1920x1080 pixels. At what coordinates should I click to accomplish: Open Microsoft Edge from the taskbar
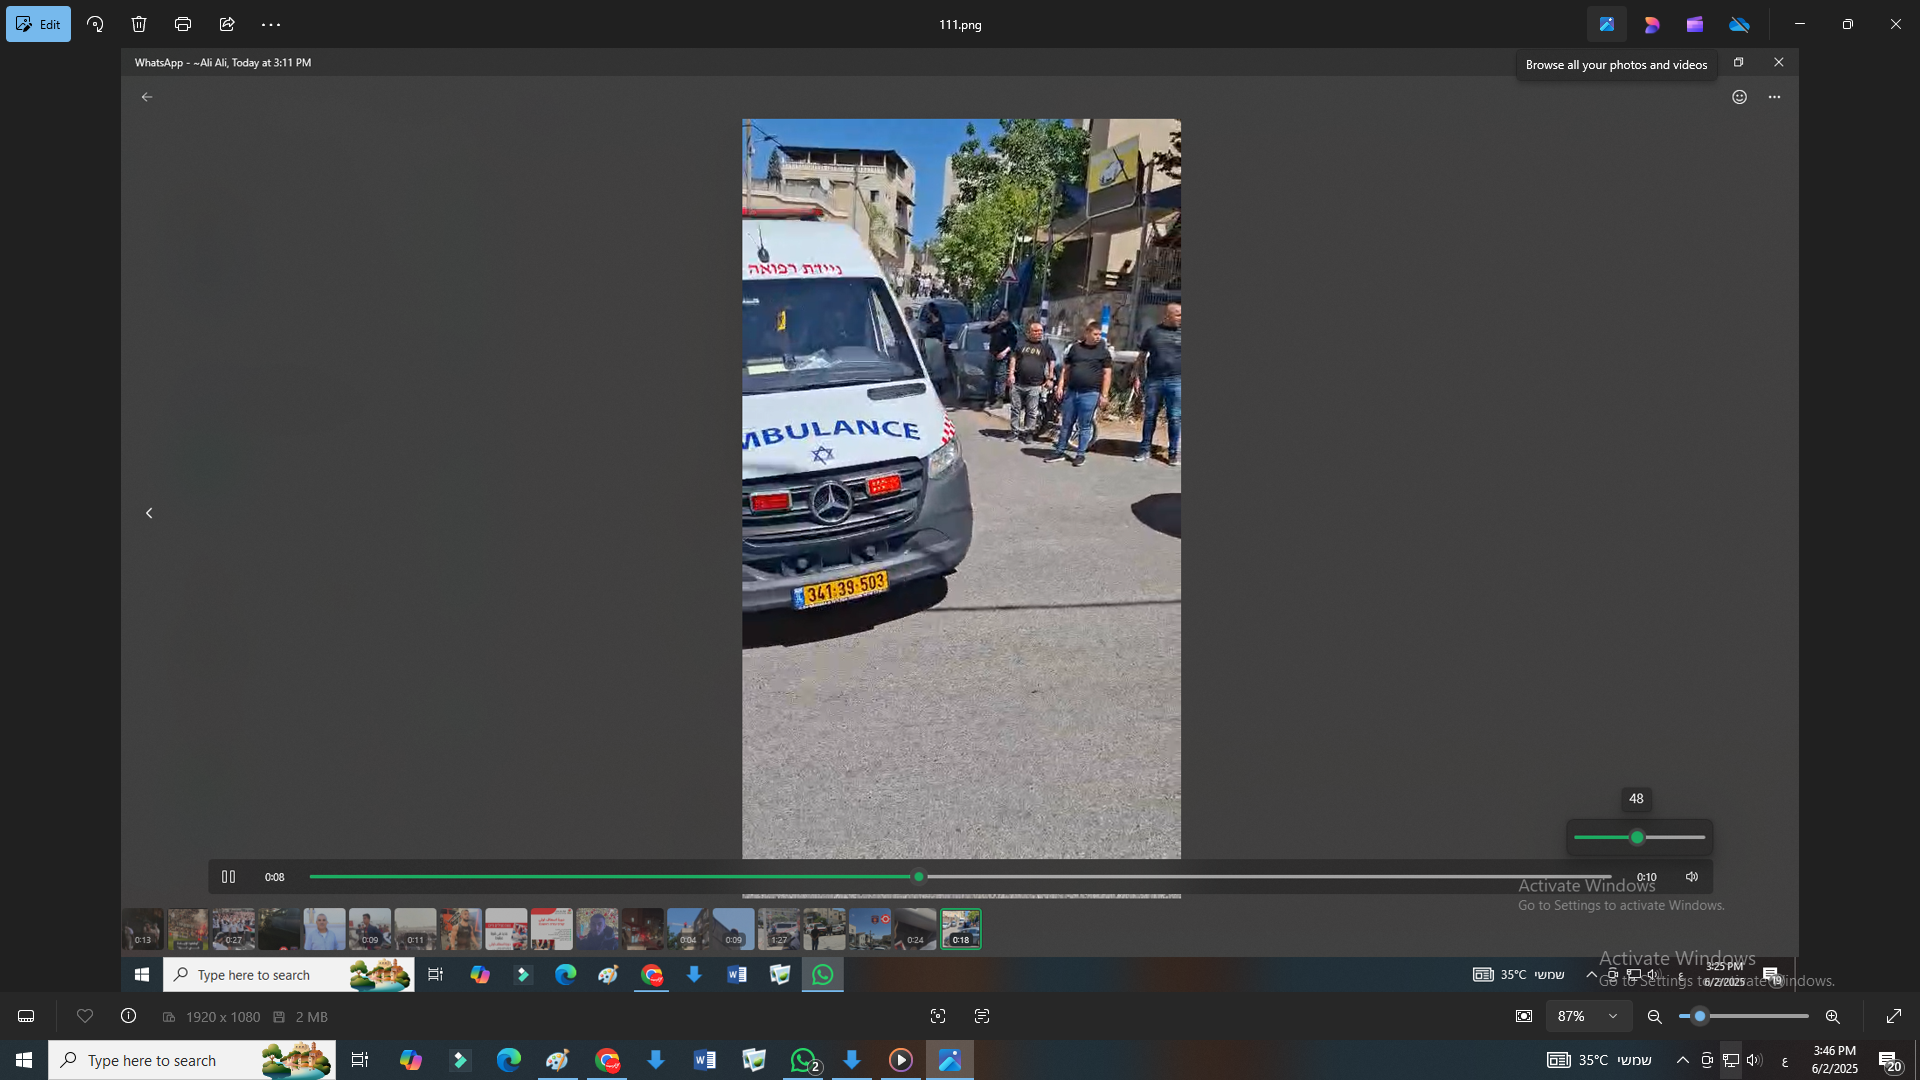509,1060
